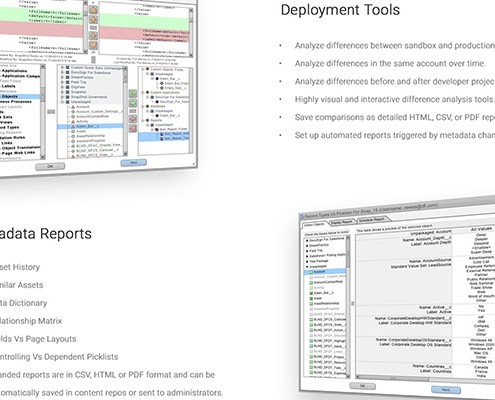Expand DocuSign For Salesforce in report object list
This screenshot has height=400, width=495.
[307, 240]
